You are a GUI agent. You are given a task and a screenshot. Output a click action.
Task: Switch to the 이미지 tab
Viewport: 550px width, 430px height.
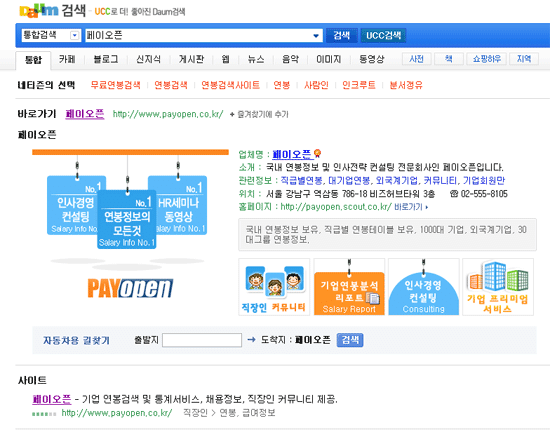tap(329, 59)
